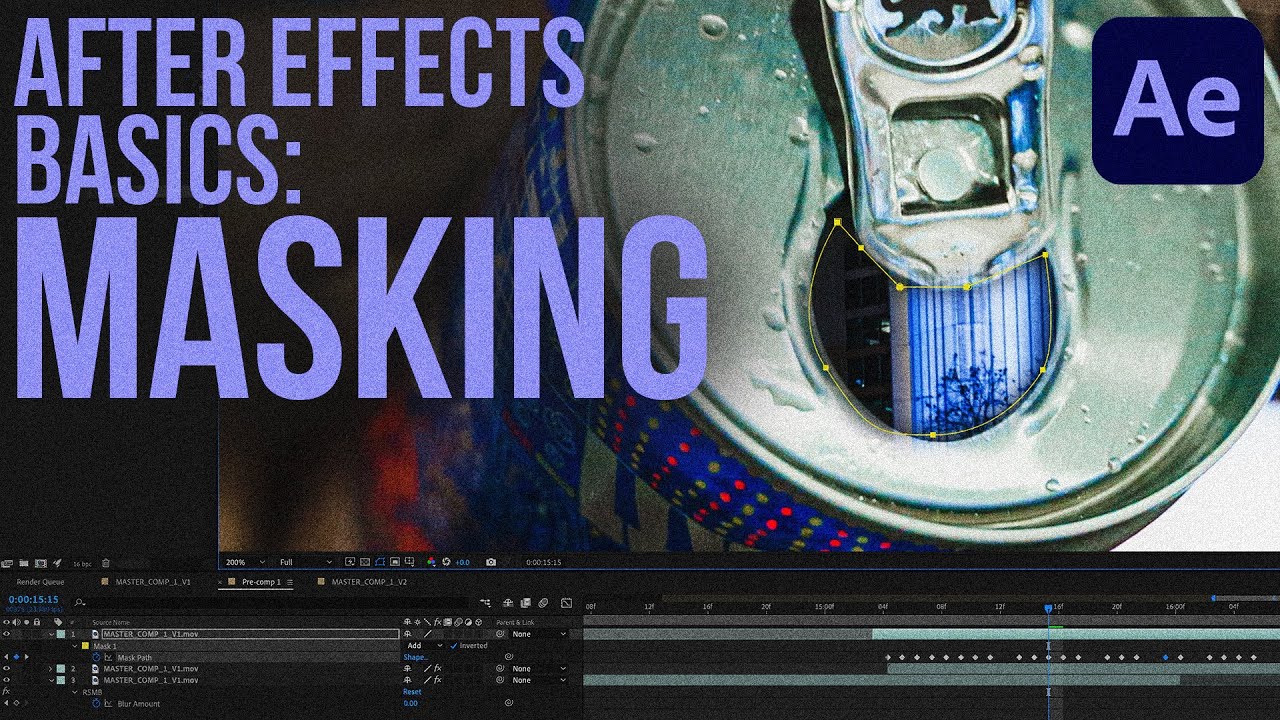This screenshot has width=1280, height=720.
Task: Switch to the MASTER_COMP_1_V2 tab
Action: pyautogui.click(x=369, y=582)
